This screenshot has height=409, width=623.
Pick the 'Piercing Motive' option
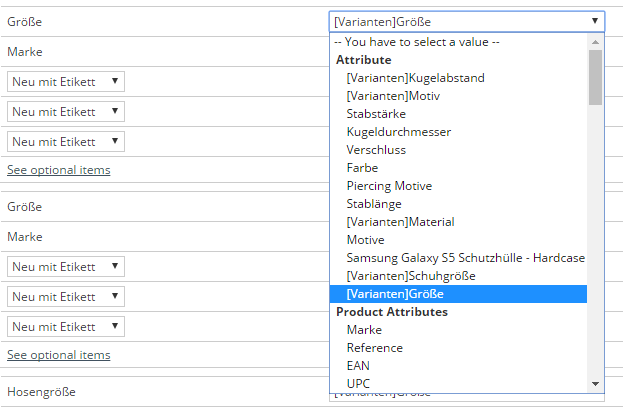(389, 186)
